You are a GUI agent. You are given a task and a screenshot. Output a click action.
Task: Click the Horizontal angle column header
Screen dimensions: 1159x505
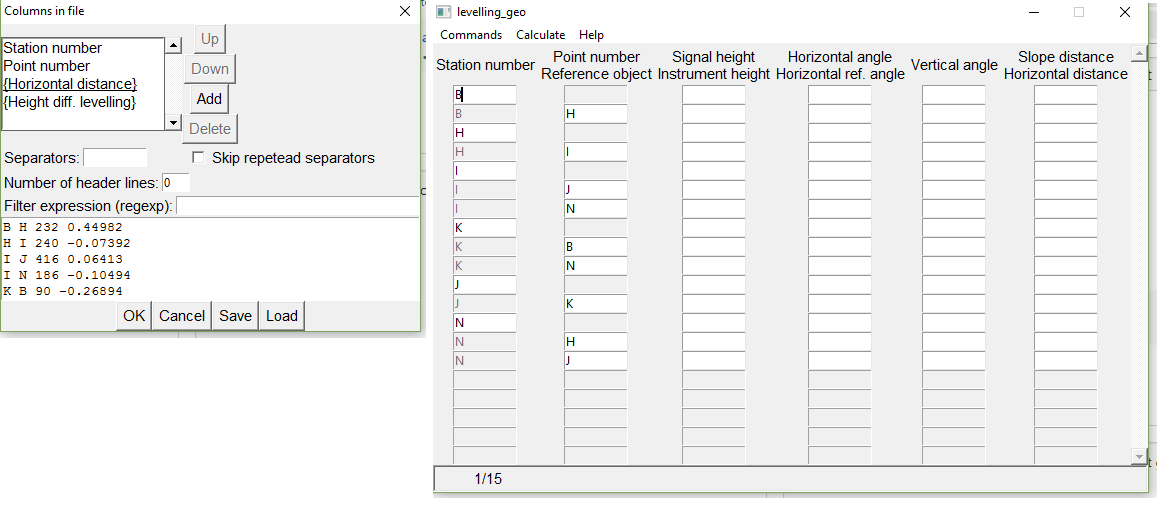840,57
